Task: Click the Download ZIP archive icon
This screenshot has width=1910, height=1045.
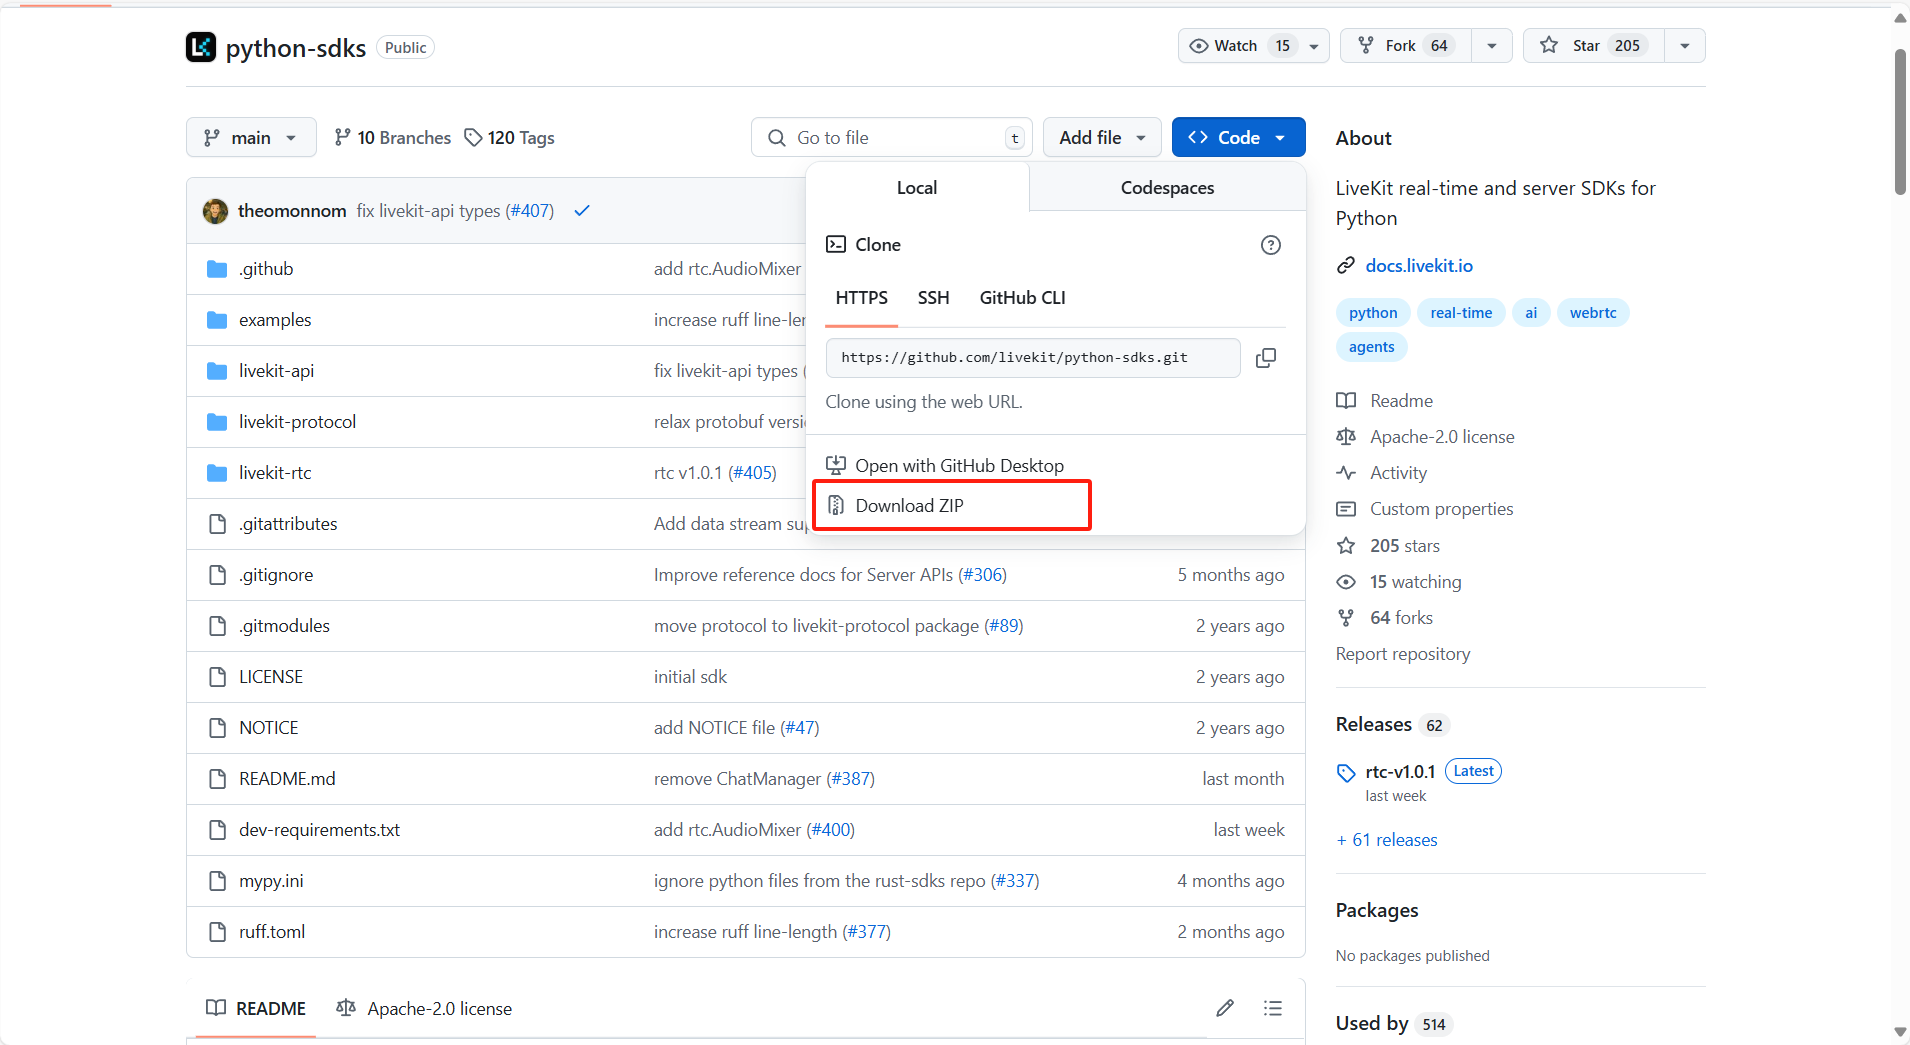Action: click(836, 506)
